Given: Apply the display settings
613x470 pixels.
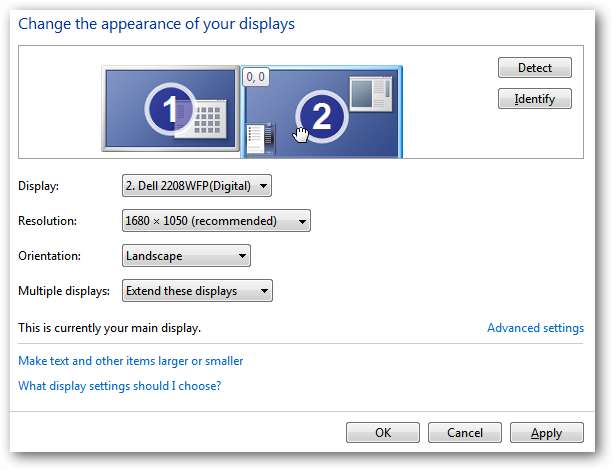Looking at the screenshot, I should click(547, 433).
